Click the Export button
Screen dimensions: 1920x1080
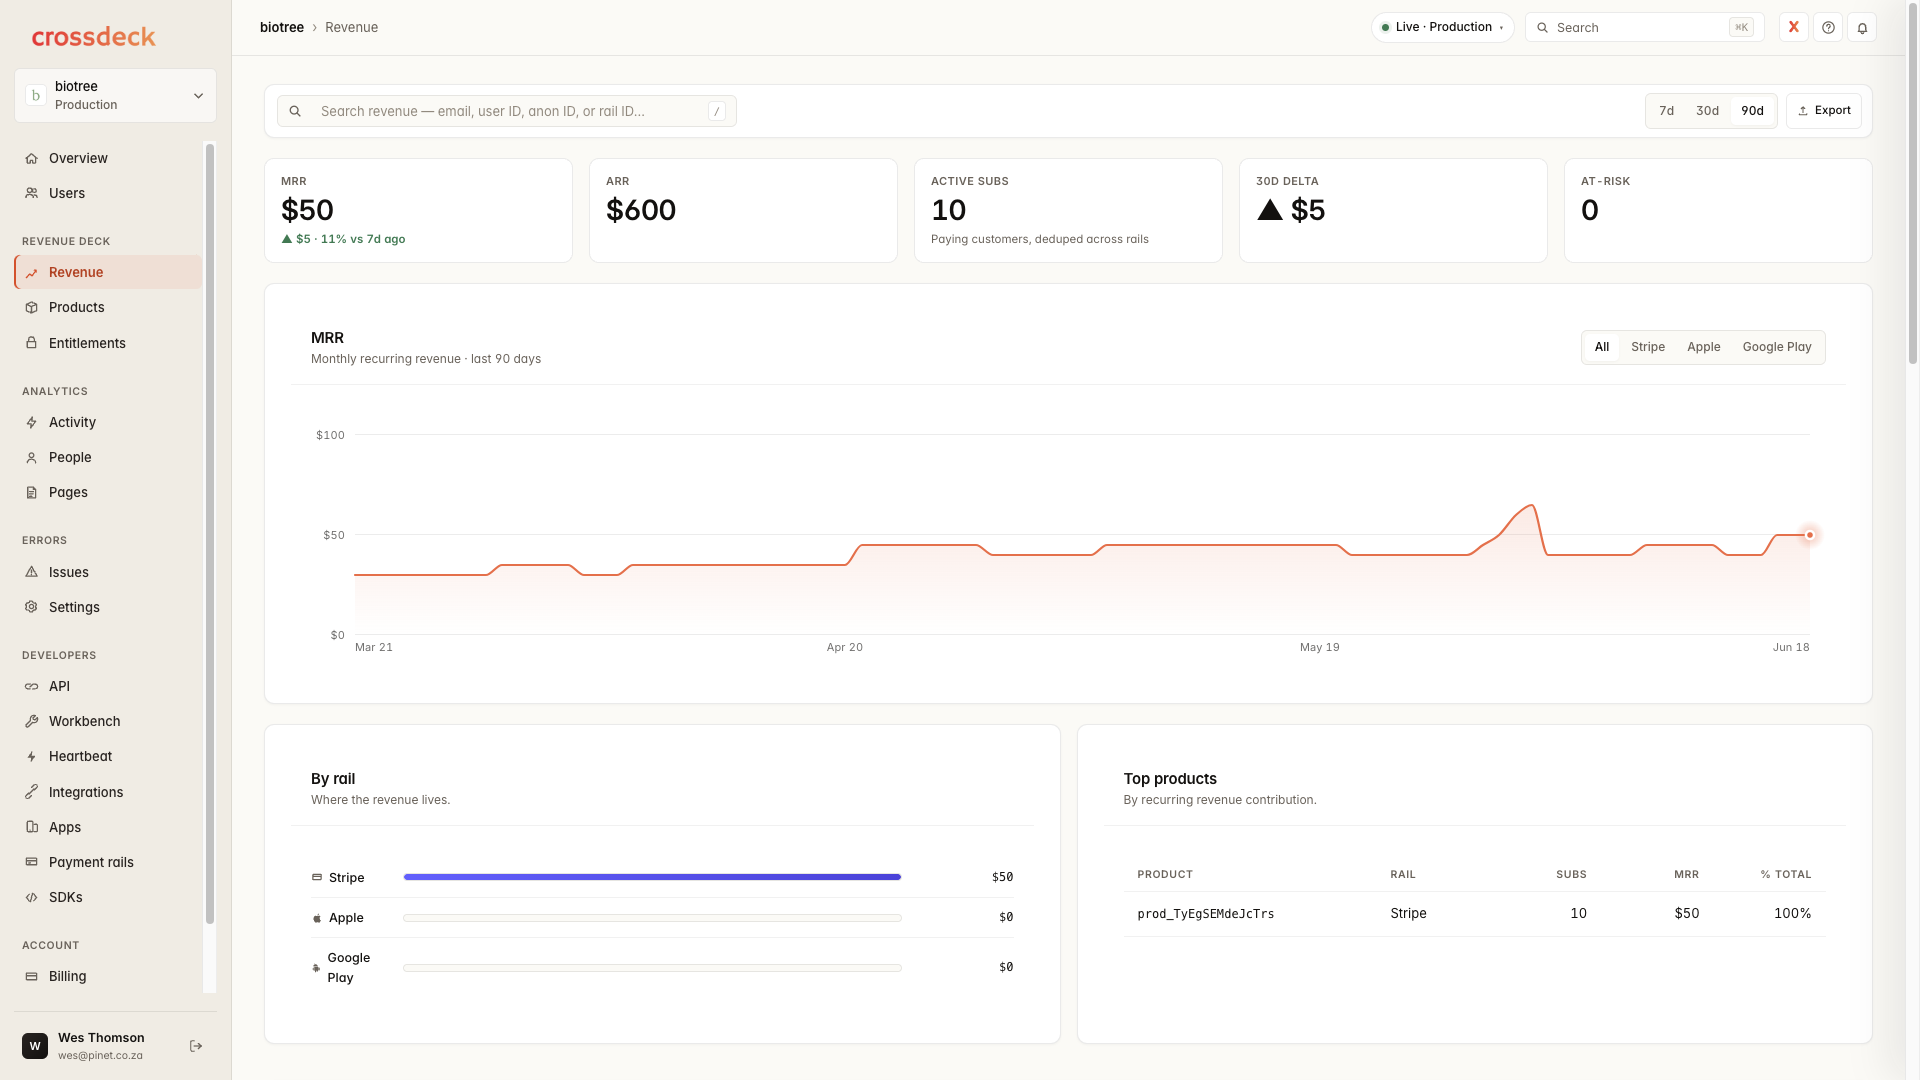[1824, 111]
